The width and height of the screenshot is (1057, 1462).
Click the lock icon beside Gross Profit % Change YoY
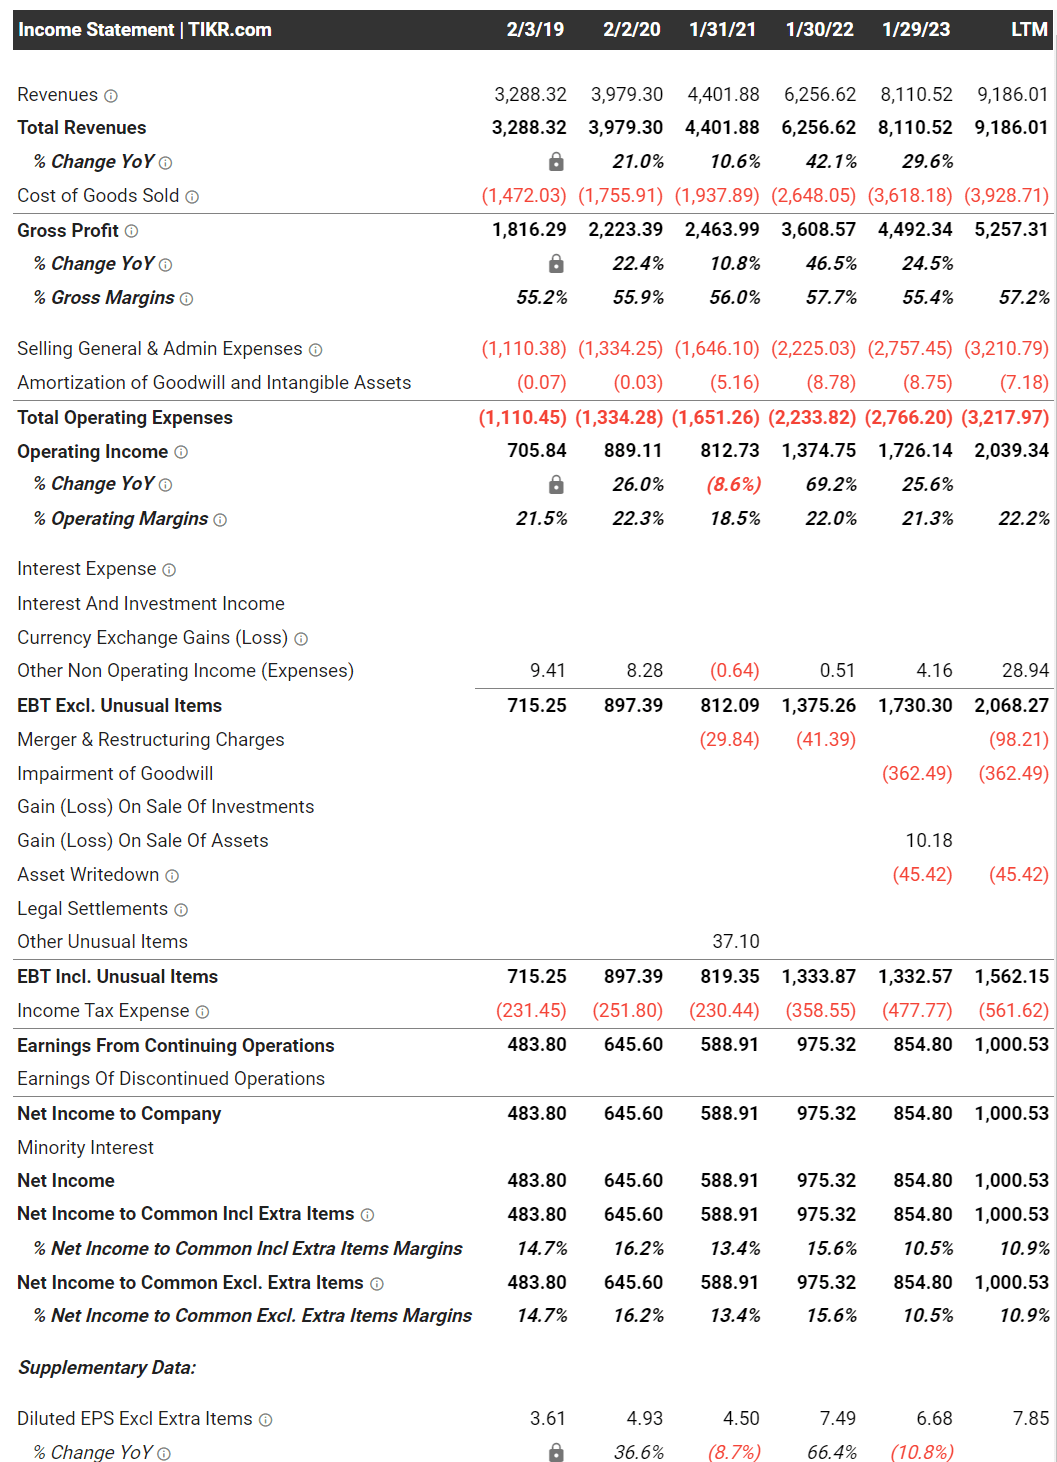coord(557,263)
